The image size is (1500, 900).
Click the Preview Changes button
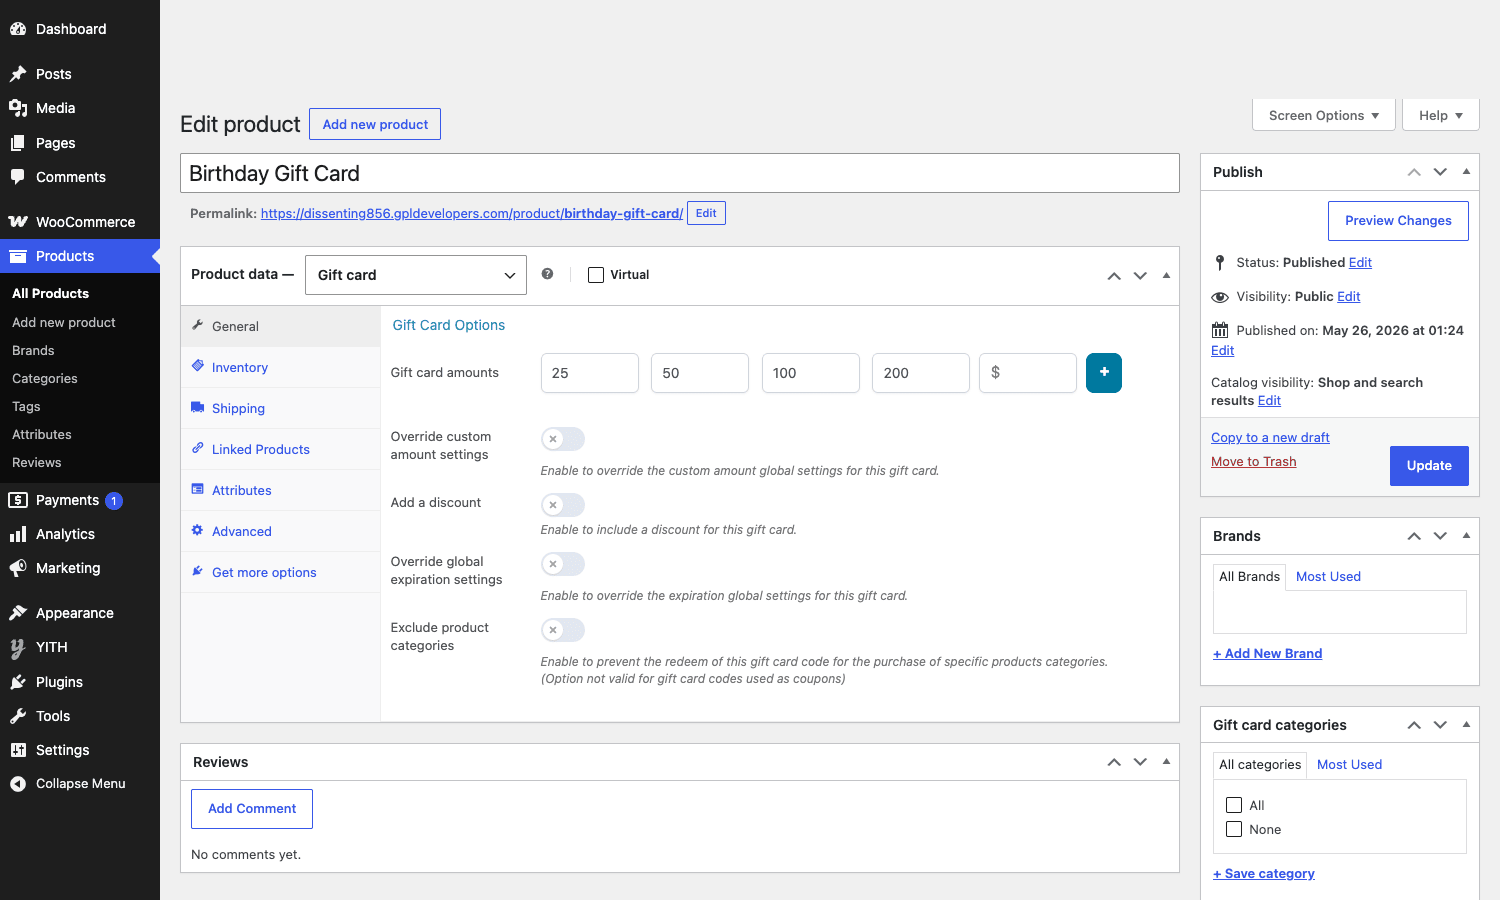[1398, 221]
